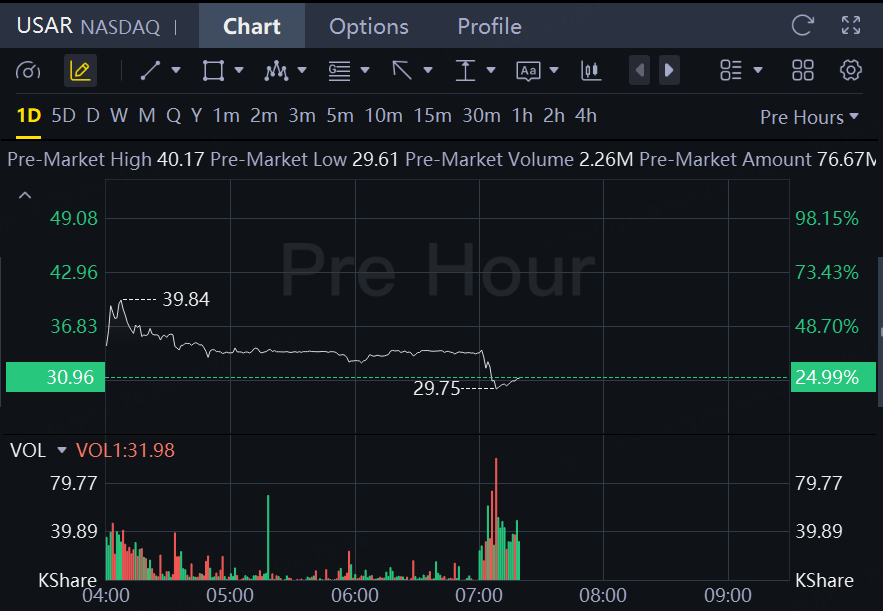
Task: Toggle the pencil drawing mode button
Action: coord(80,70)
